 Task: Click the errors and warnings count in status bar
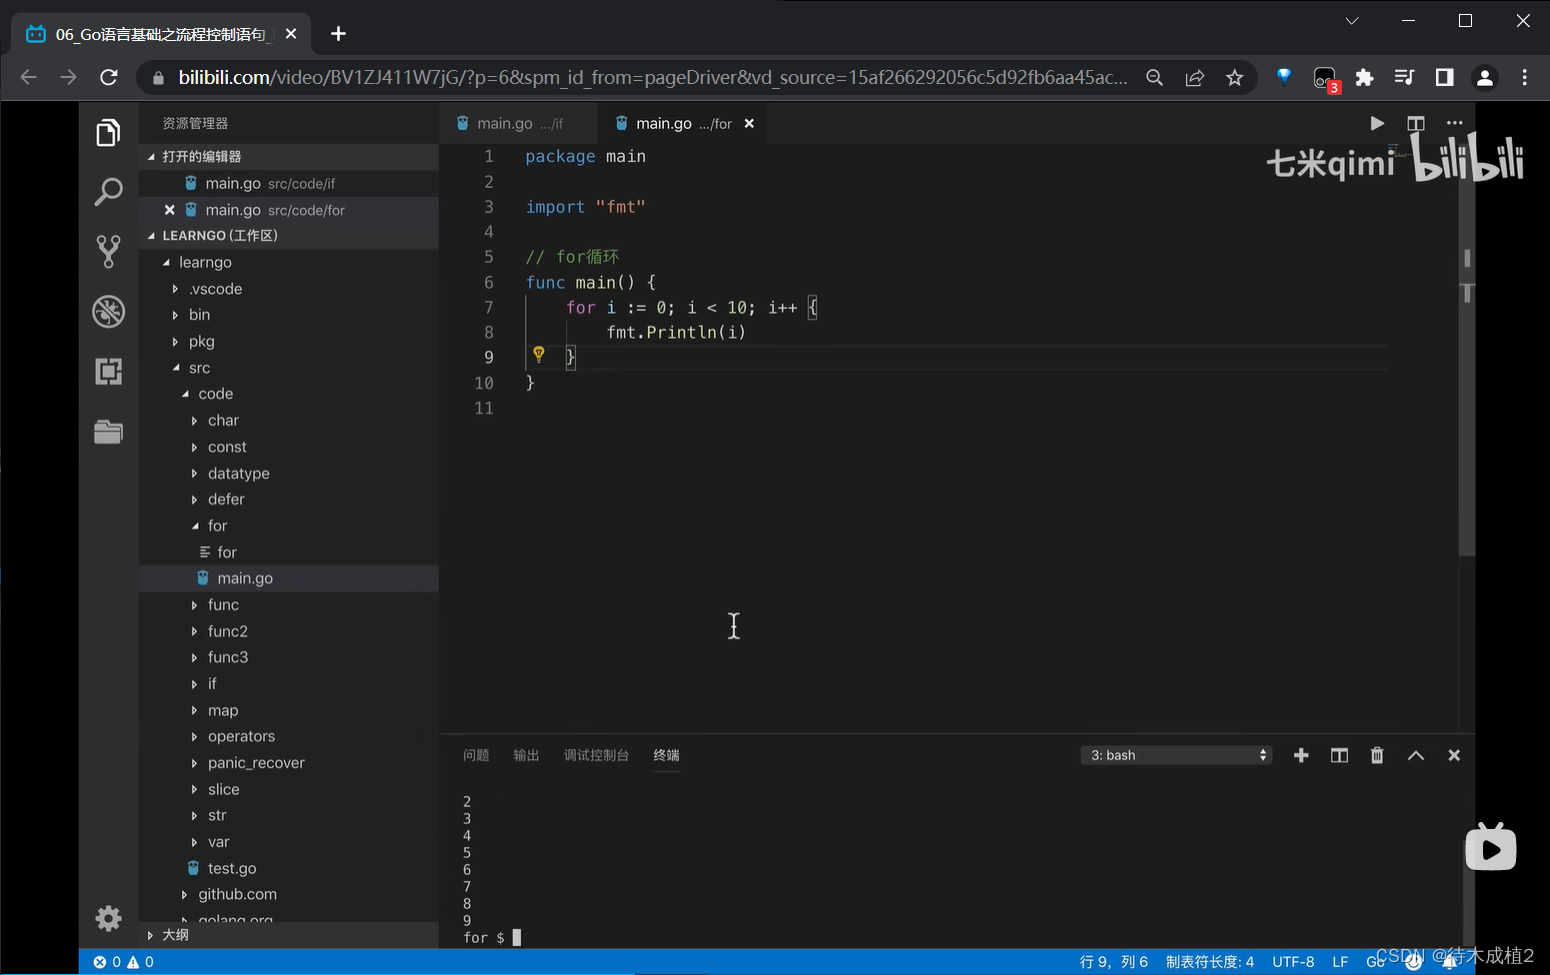point(124,962)
